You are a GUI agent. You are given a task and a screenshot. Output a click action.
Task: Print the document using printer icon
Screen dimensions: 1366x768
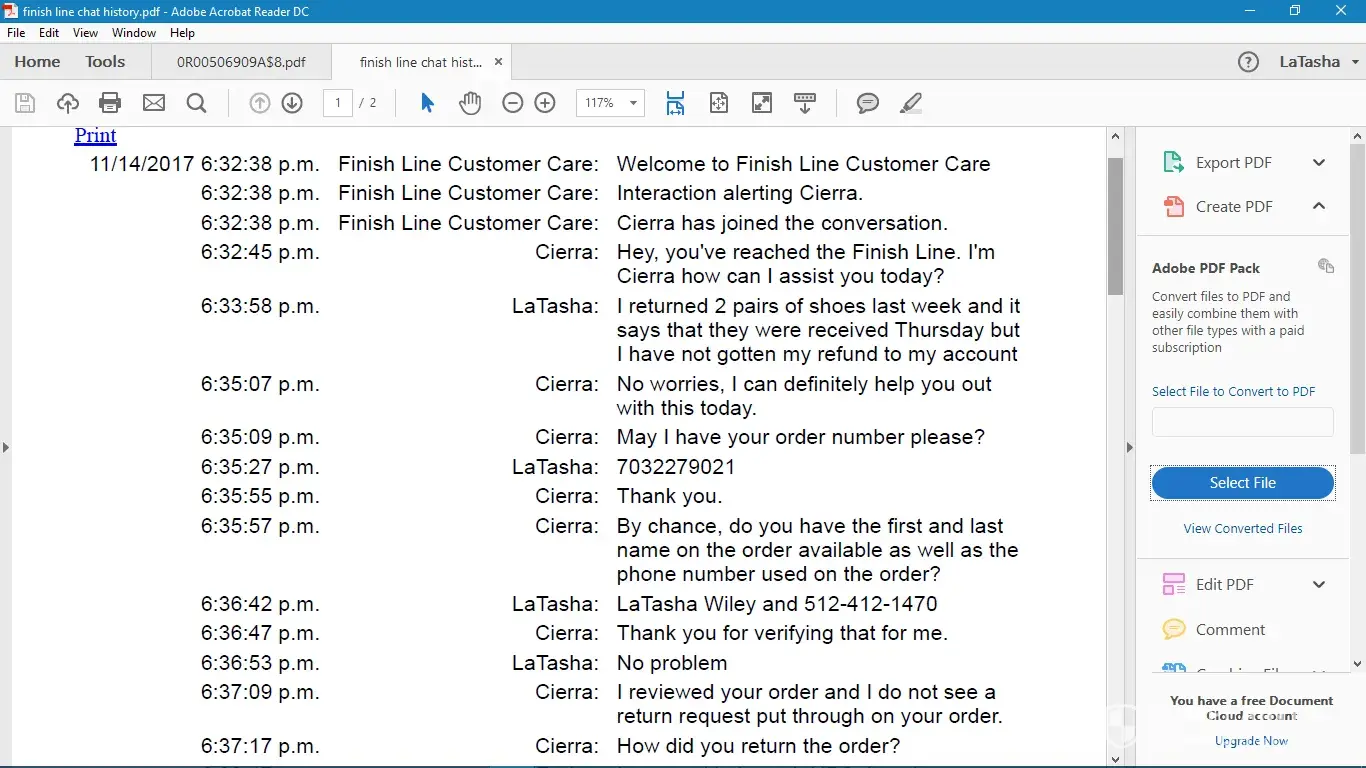pyautogui.click(x=110, y=103)
